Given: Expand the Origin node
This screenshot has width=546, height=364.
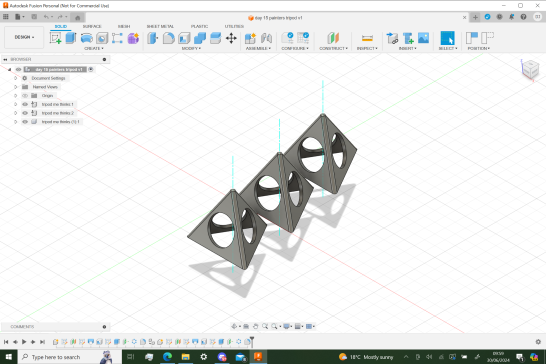Looking at the screenshot, I should click(x=15, y=95).
